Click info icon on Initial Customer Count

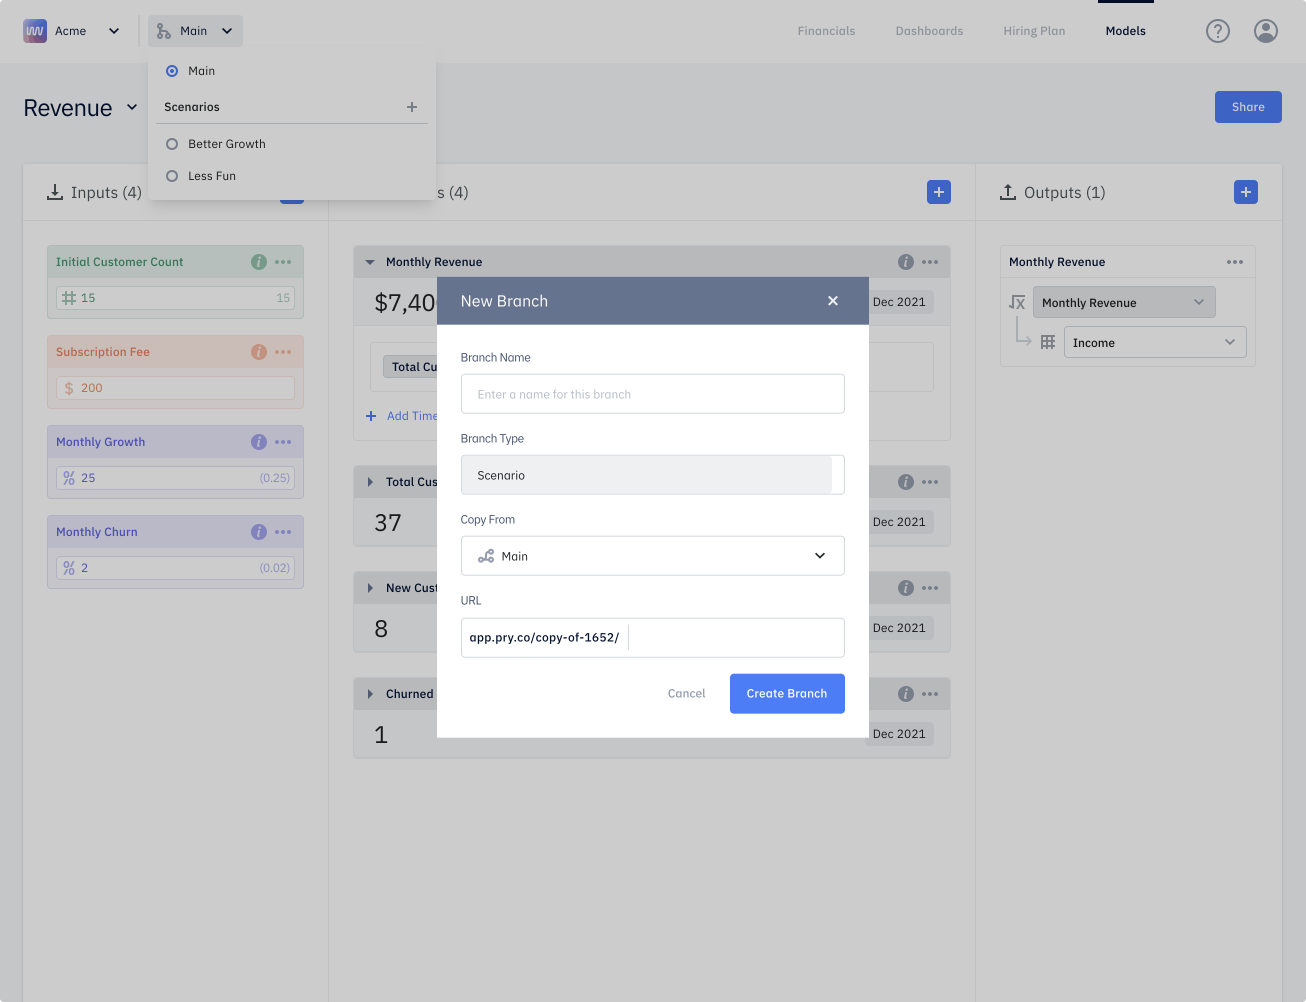pyautogui.click(x=259, y=262)
